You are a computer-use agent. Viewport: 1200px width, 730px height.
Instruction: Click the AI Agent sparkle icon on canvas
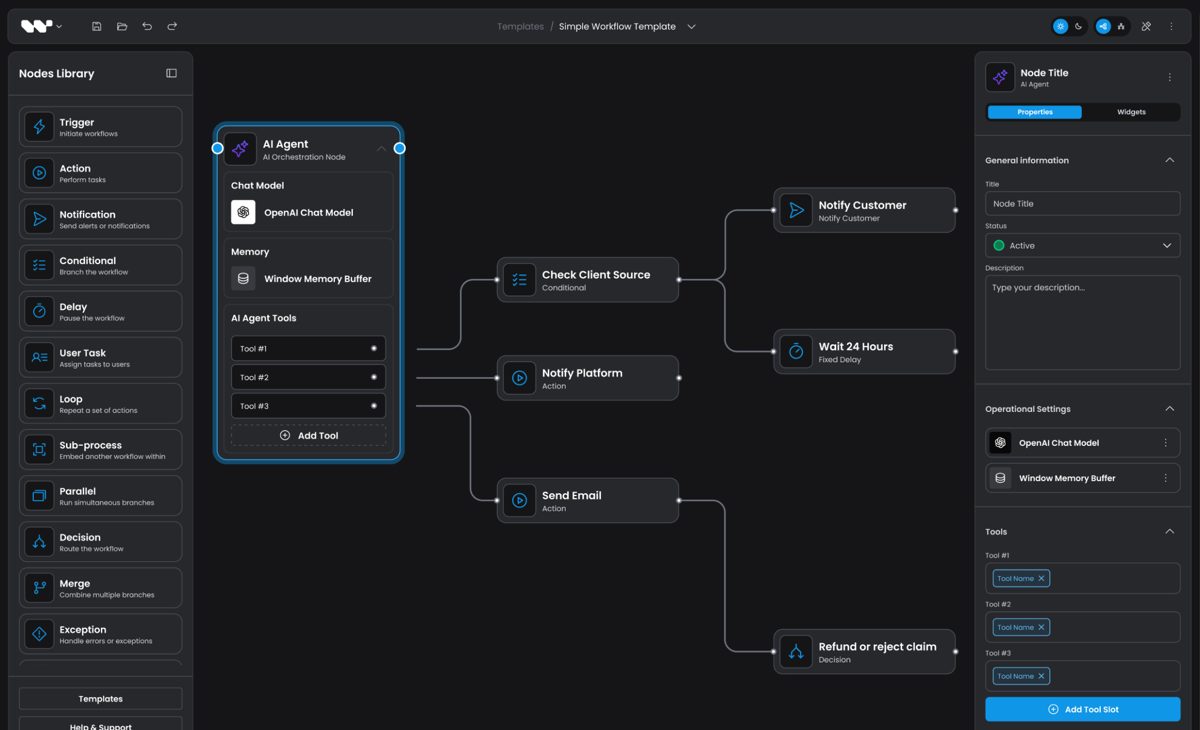(240, 149)
